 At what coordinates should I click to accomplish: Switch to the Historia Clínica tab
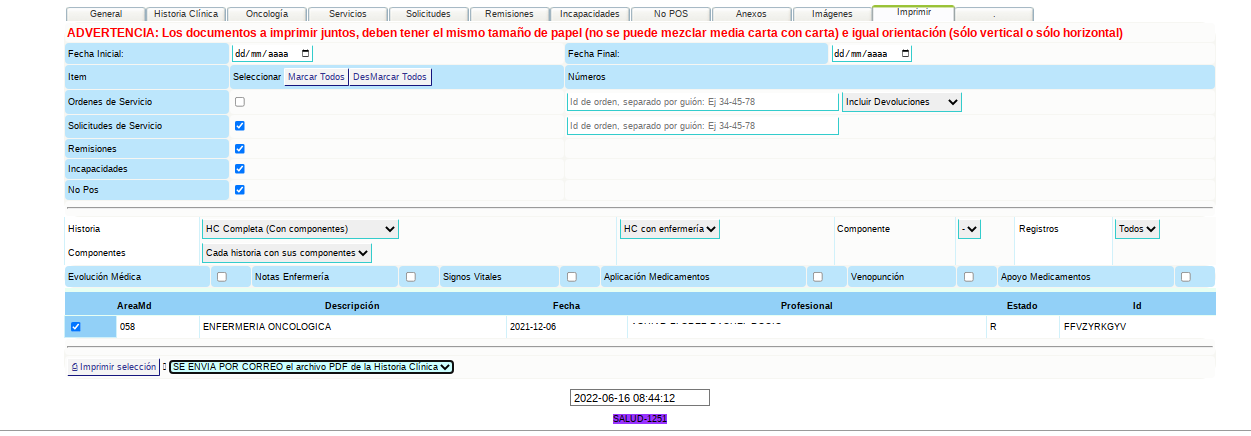pyautogui.click(x=185, y=15)
